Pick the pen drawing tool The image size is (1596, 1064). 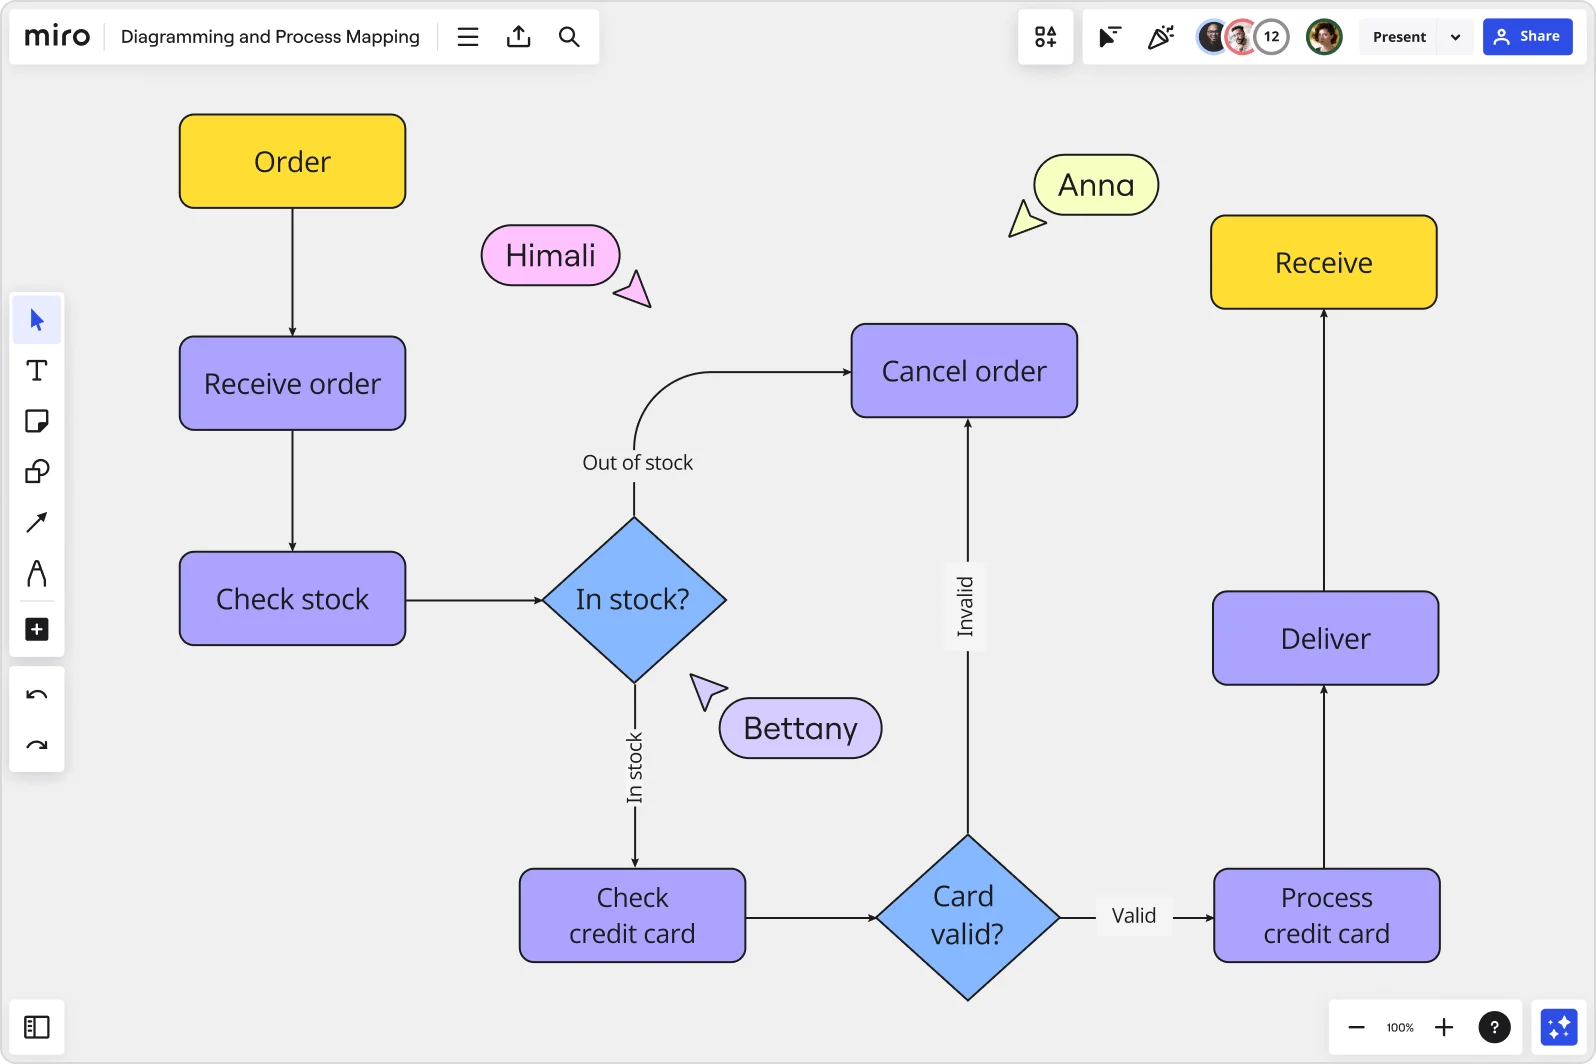tap(37, 574)
